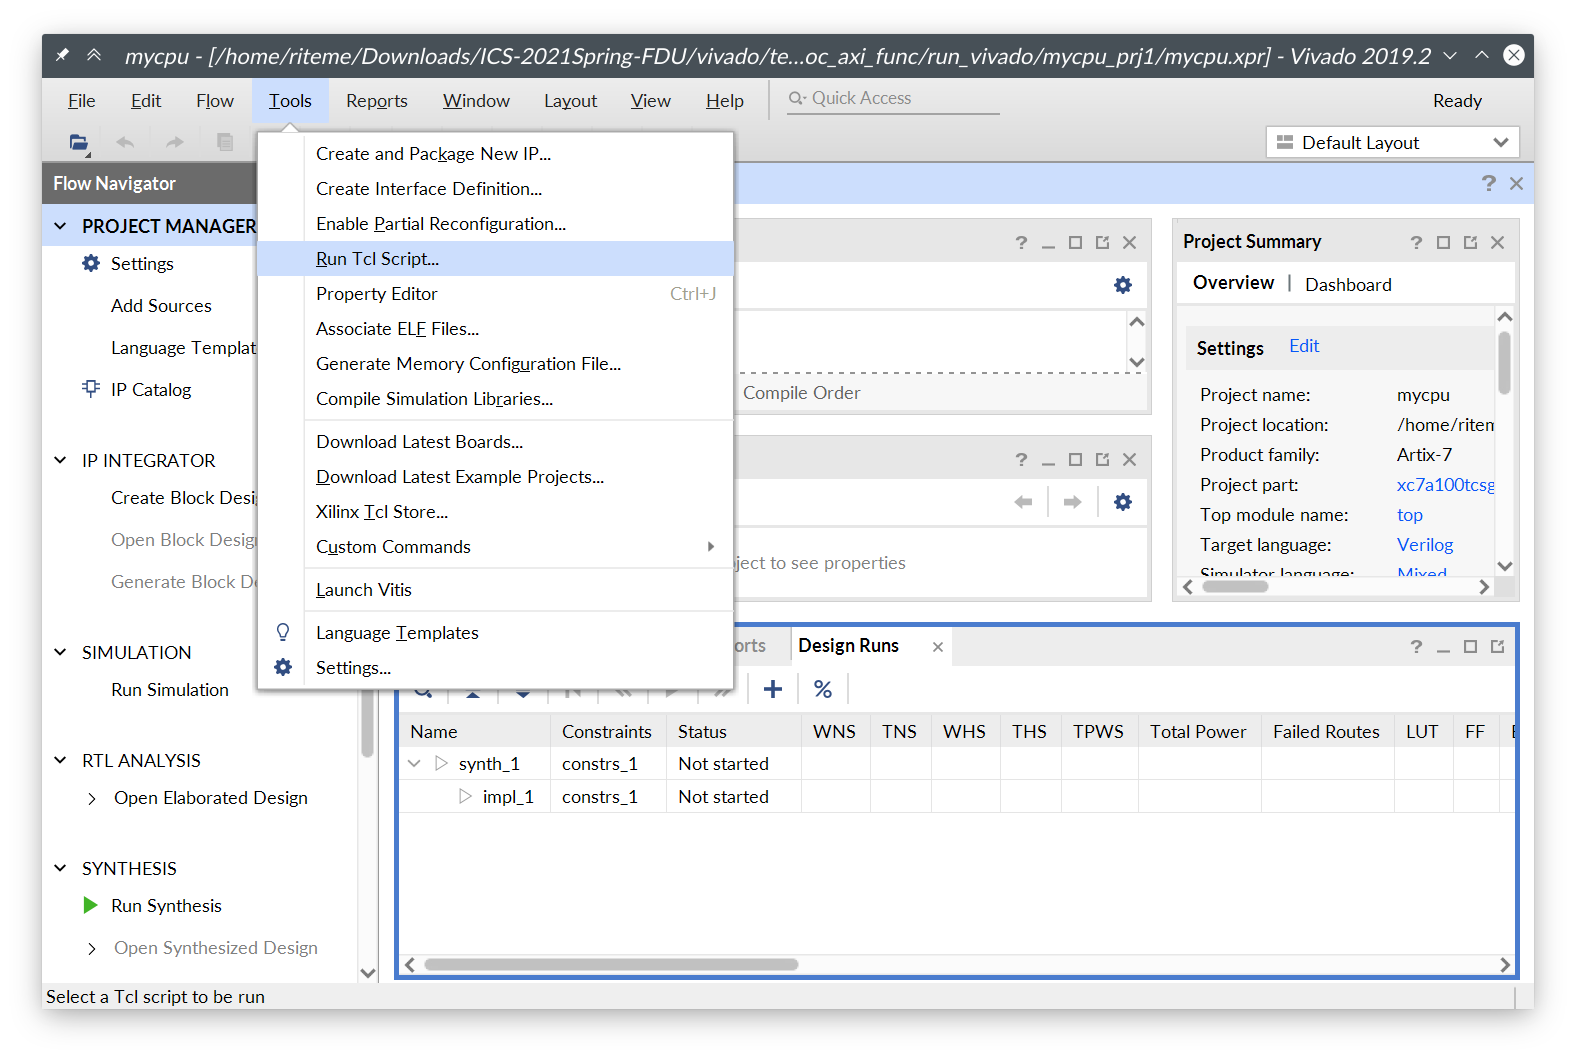Click the Copy icon in the toolbar
This screenshot has height=1059, width=1576.
coord(225,143)
